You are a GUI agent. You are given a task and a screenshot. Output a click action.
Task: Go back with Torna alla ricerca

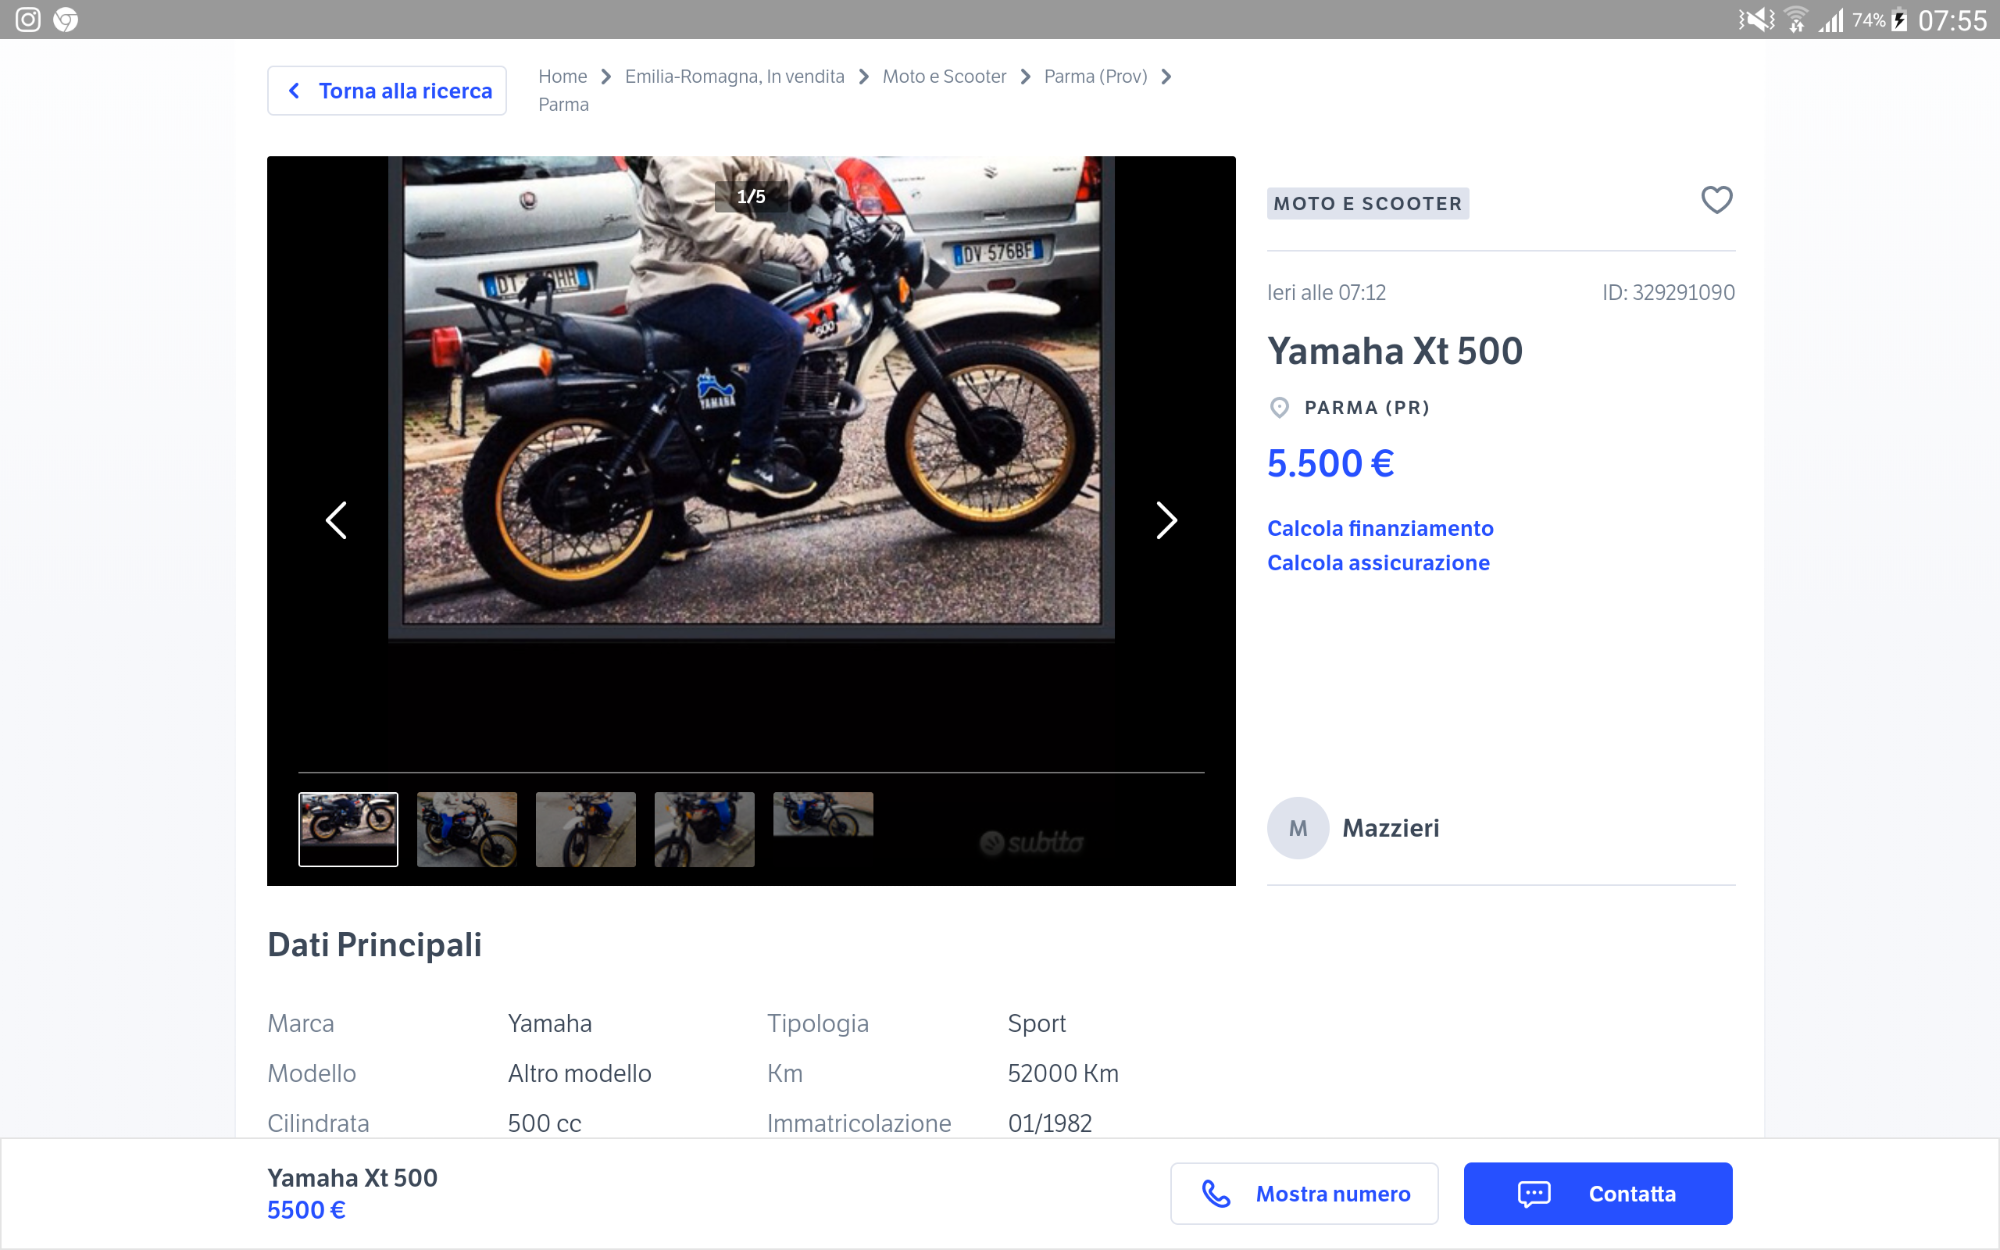387,91
